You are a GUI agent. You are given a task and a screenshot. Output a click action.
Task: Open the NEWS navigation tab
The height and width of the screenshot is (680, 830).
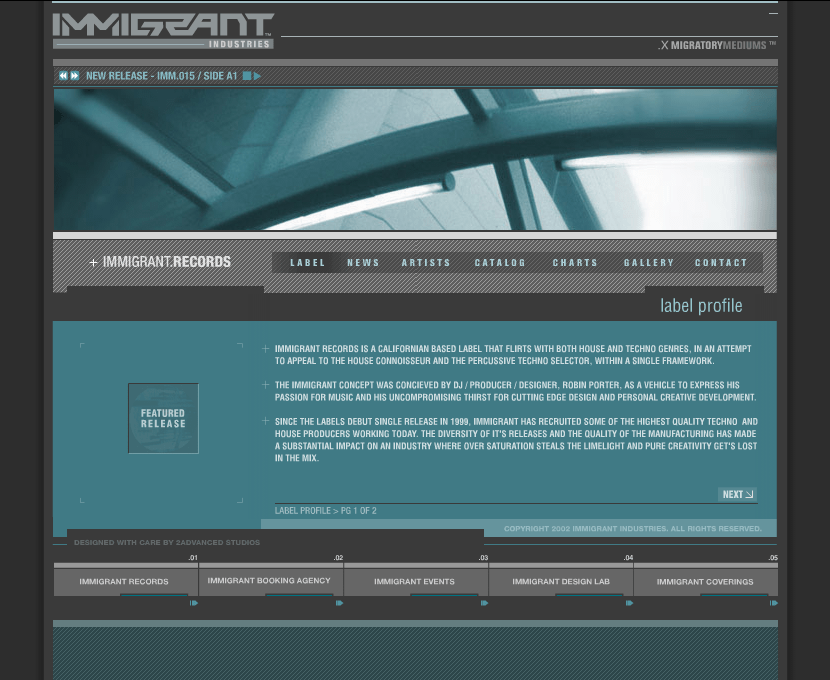[x=363, y=262]
